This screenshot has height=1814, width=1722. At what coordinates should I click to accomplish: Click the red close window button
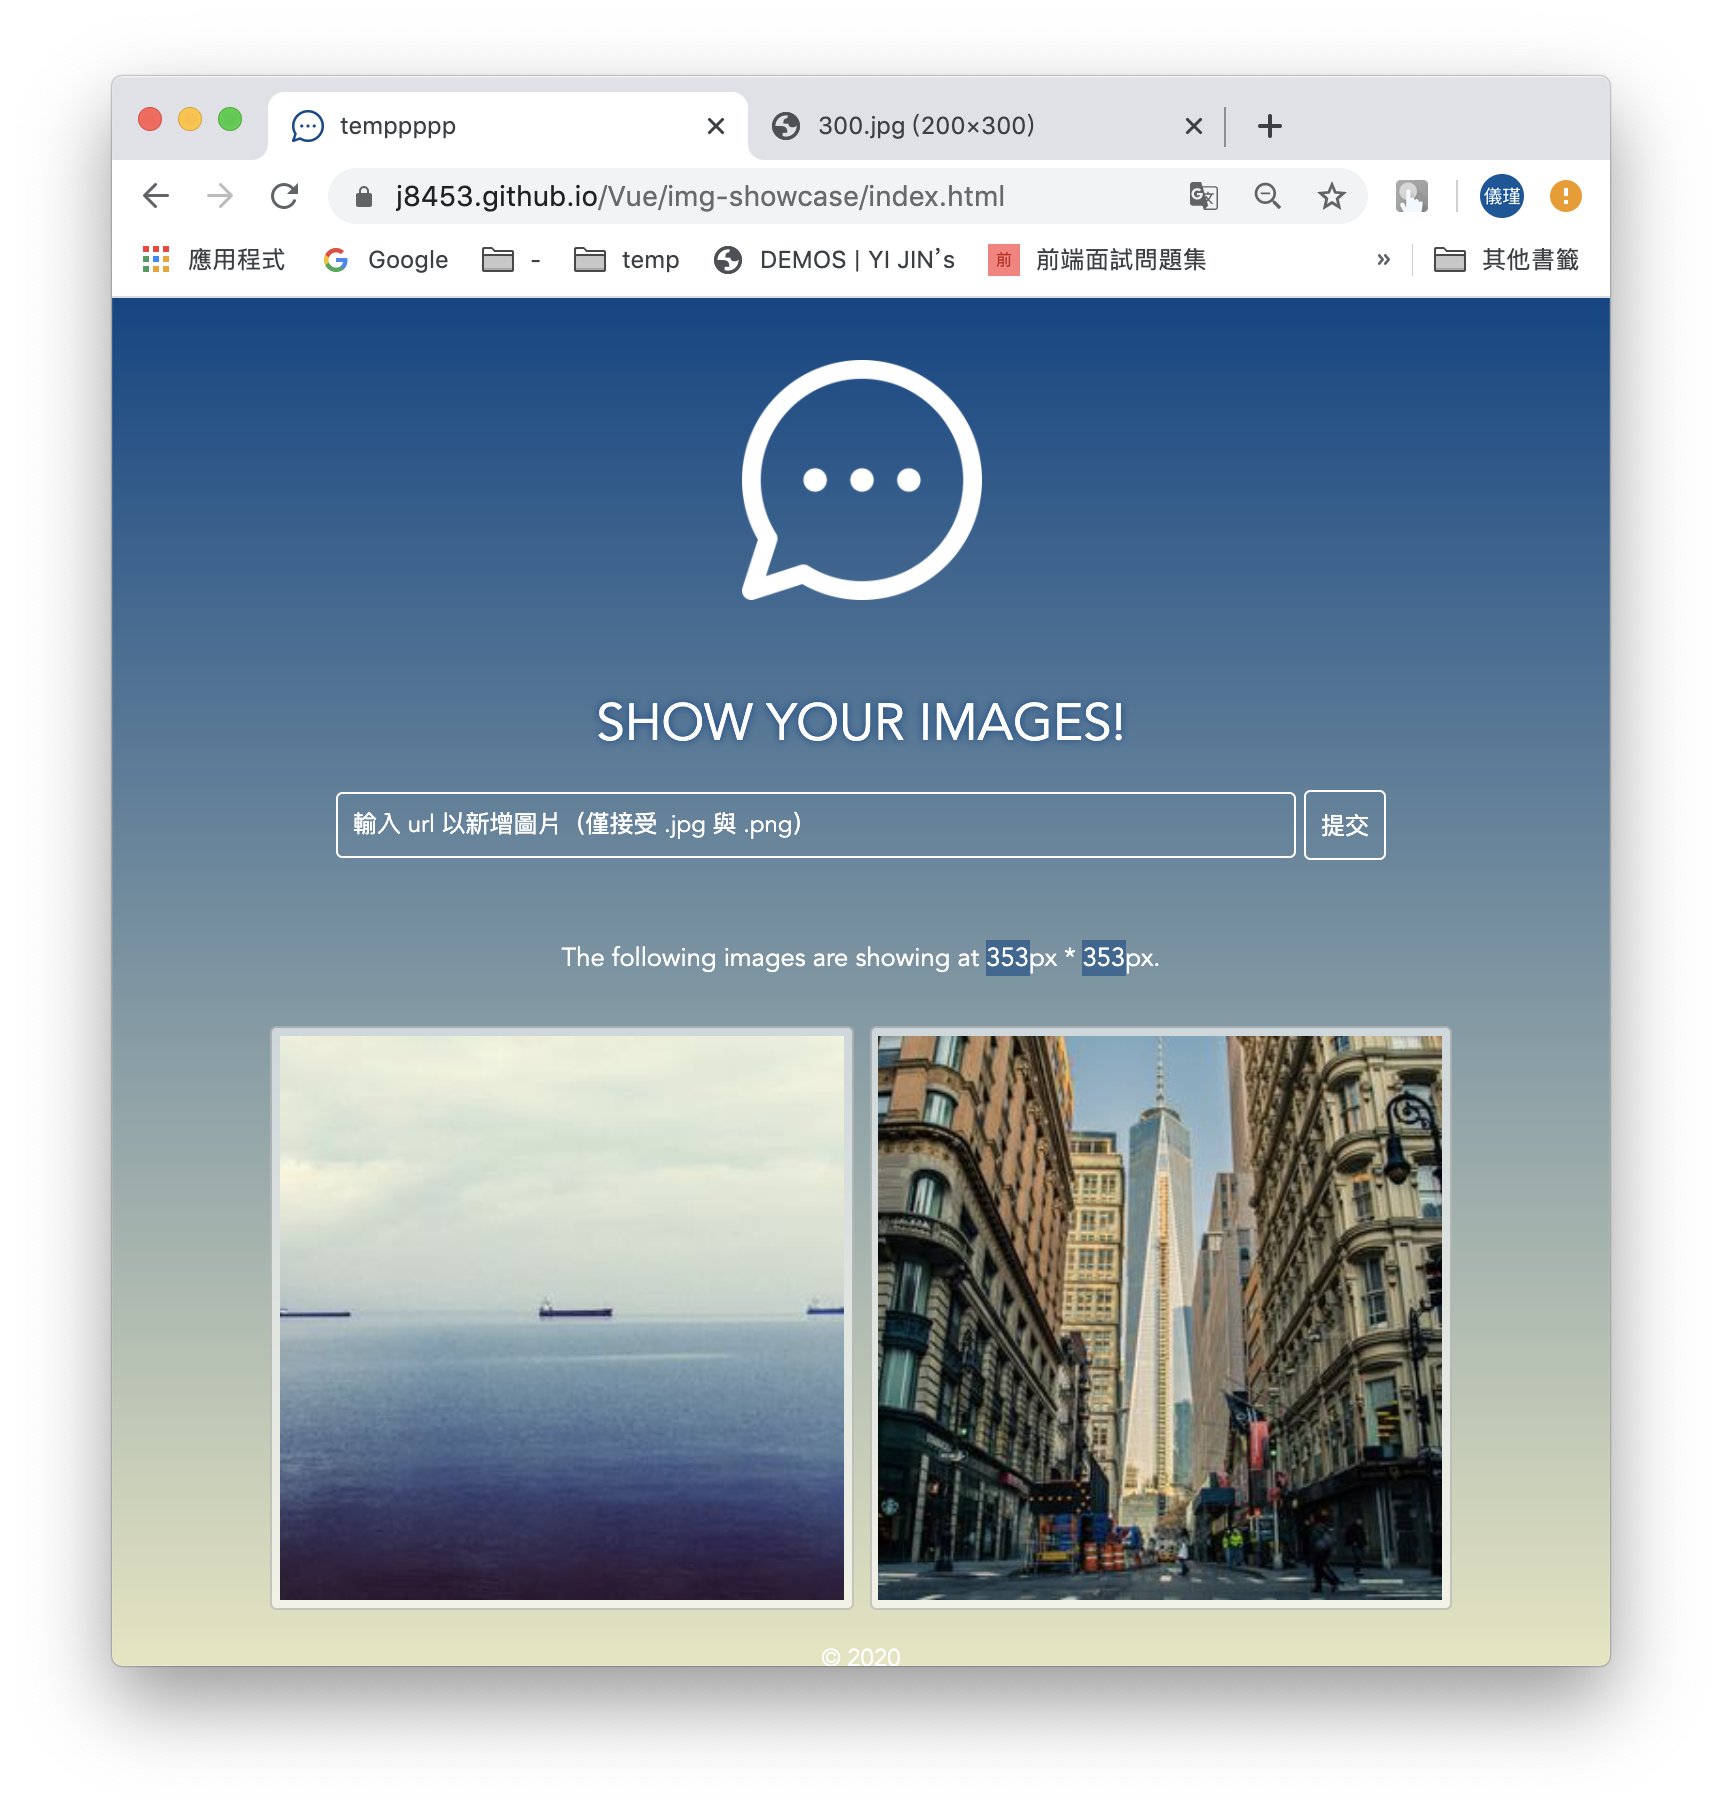click(150, 119)
